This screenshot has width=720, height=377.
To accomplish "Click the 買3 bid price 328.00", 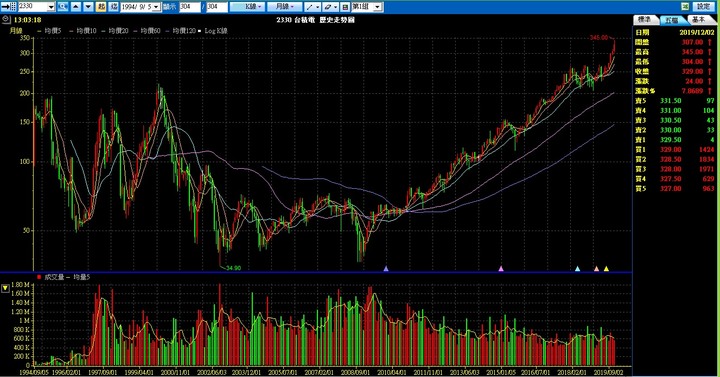I will click(671, 169).
